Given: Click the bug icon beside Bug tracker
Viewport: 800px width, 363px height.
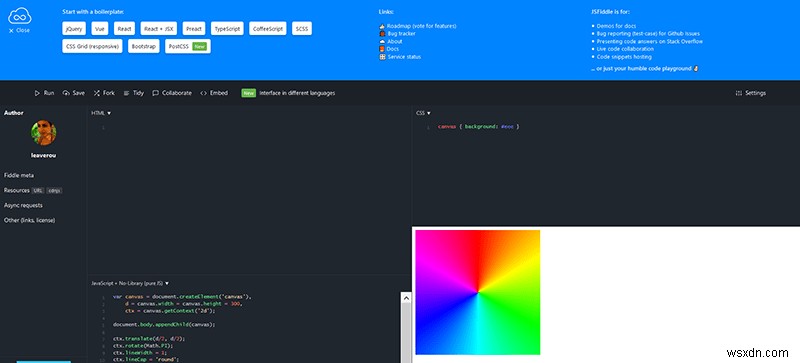Looking at the screenshot, I should pyautogui.click(x=382, y=34).
